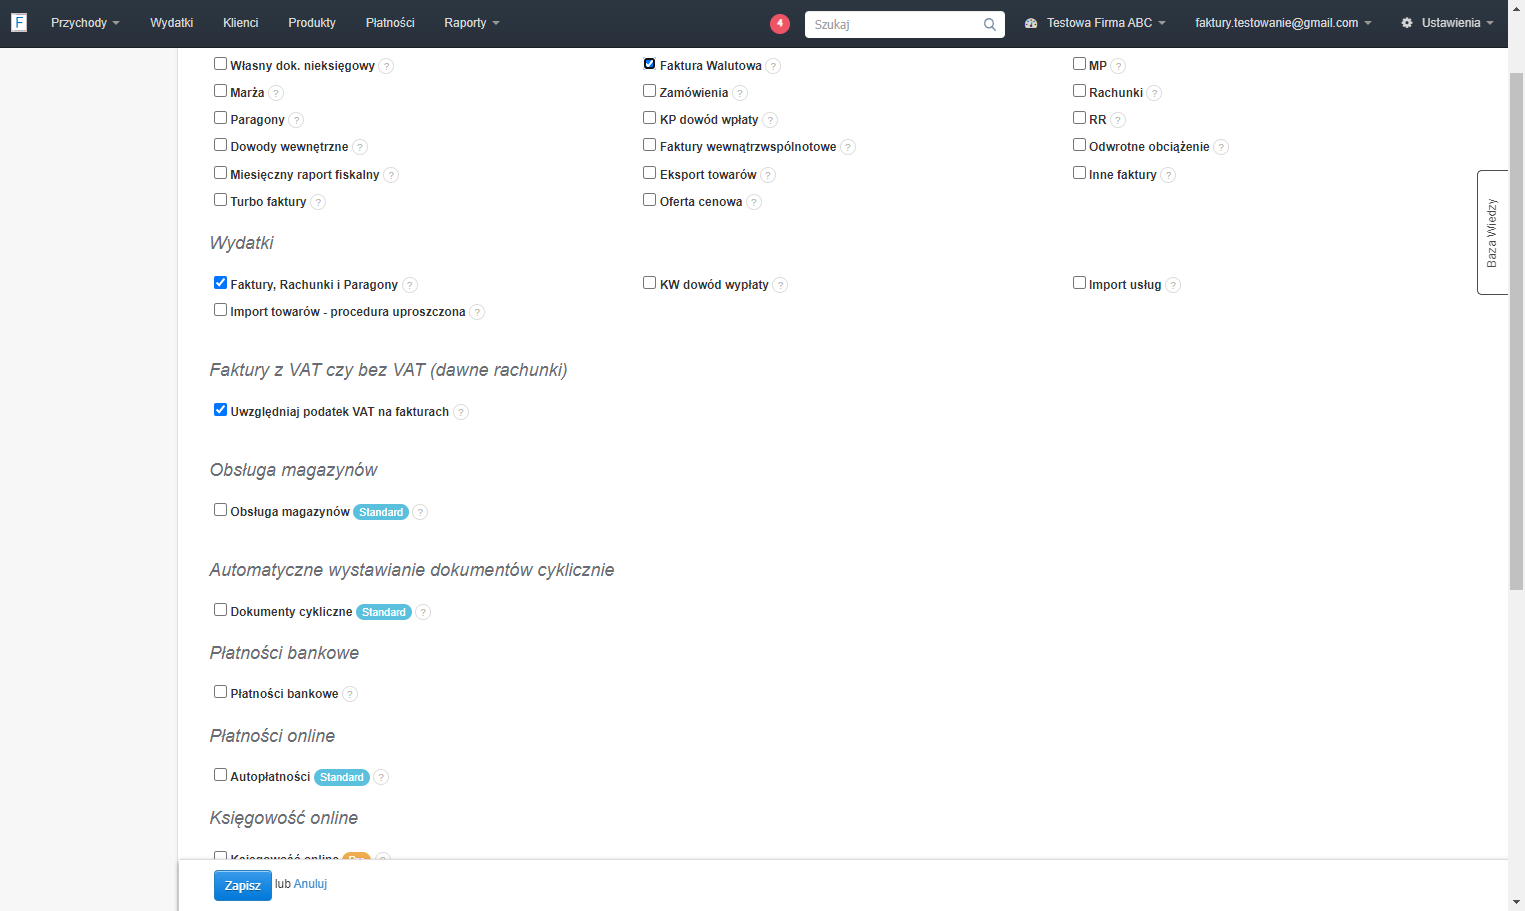The width and height of the screenshot is (1525, 911).
Task: Click the search magnifier icon
Action: pos(989,25)
